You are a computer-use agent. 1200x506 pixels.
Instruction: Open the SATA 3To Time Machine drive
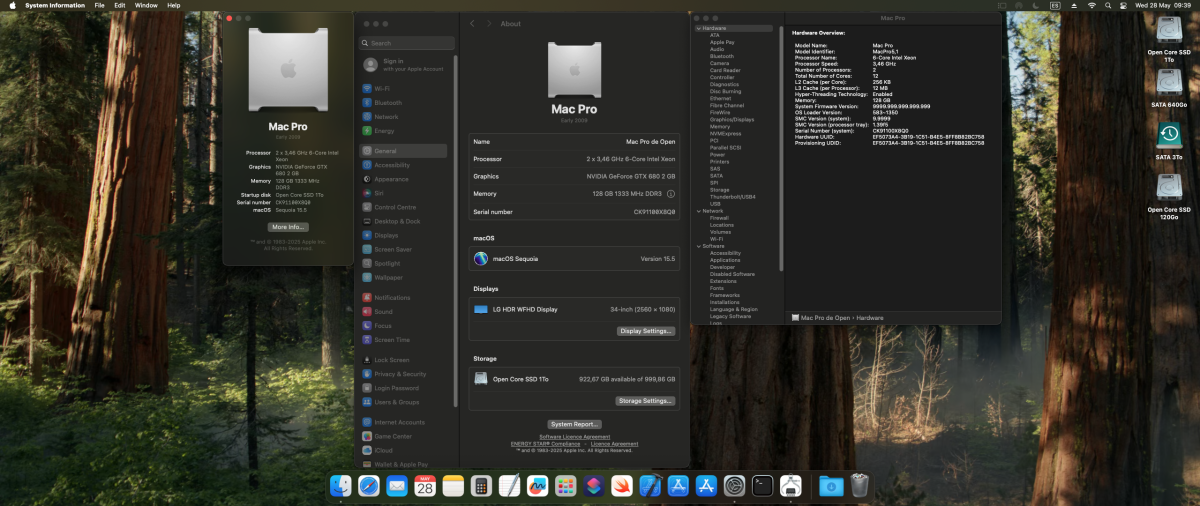[x=1169, y=138]
